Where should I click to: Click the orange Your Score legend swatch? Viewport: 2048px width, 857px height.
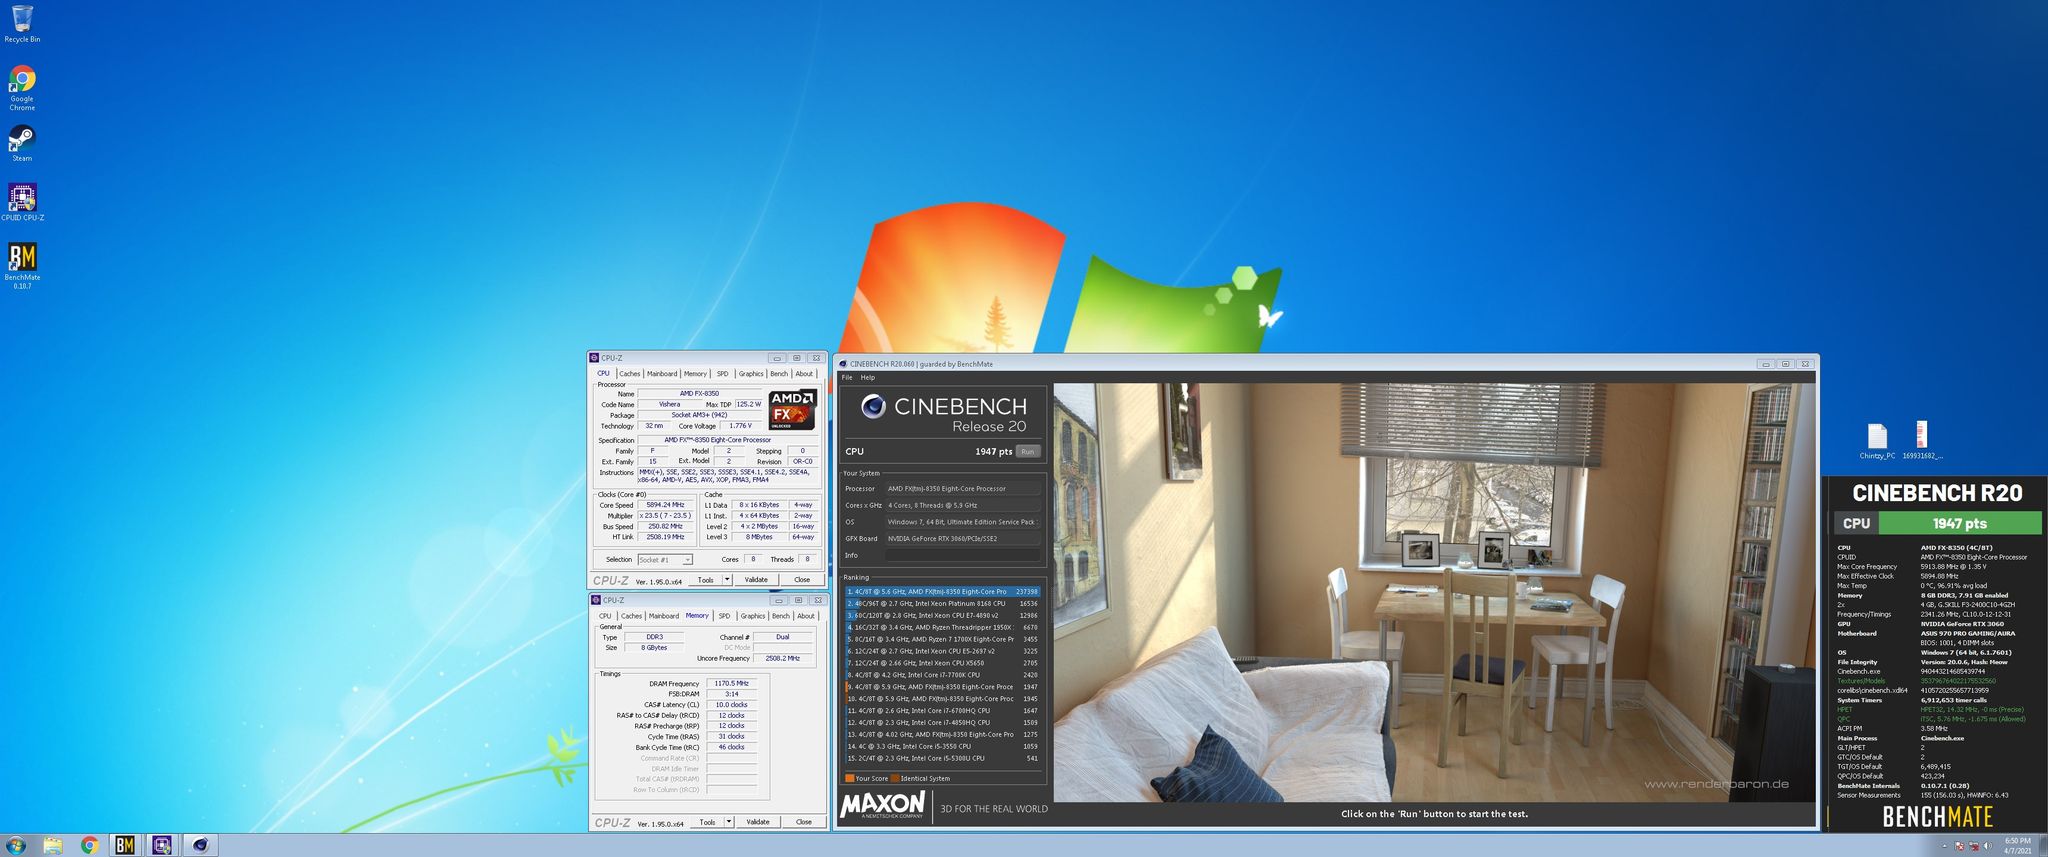(850, 778)
